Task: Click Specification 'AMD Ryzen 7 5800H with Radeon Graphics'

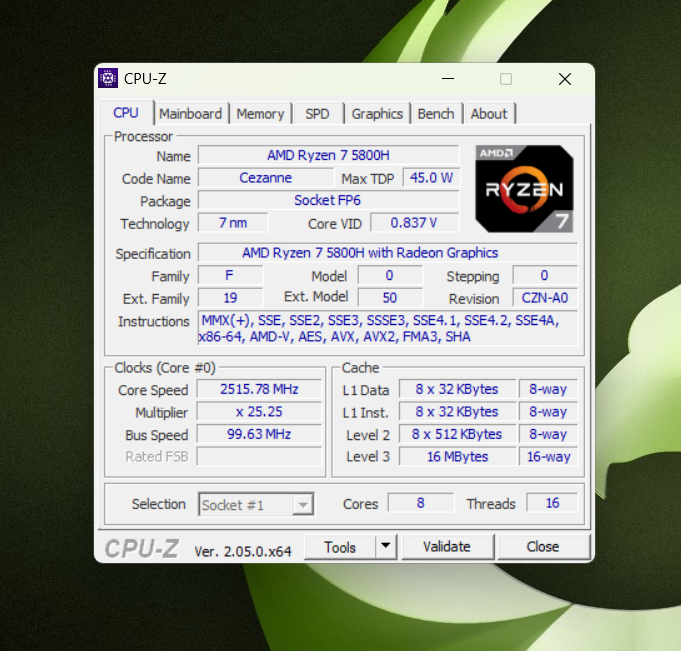Action: coord(388,253)
